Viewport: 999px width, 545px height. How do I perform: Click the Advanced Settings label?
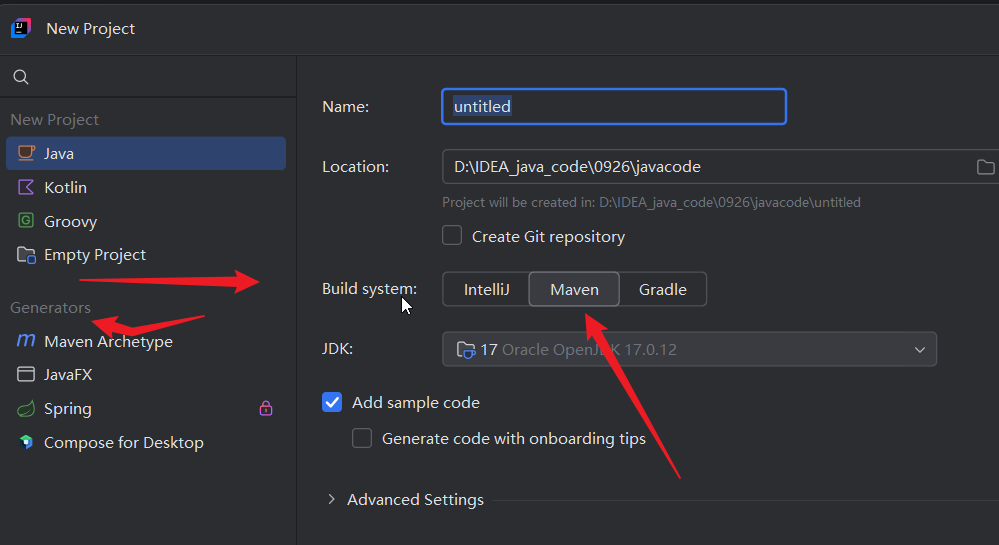pos(415,500)
